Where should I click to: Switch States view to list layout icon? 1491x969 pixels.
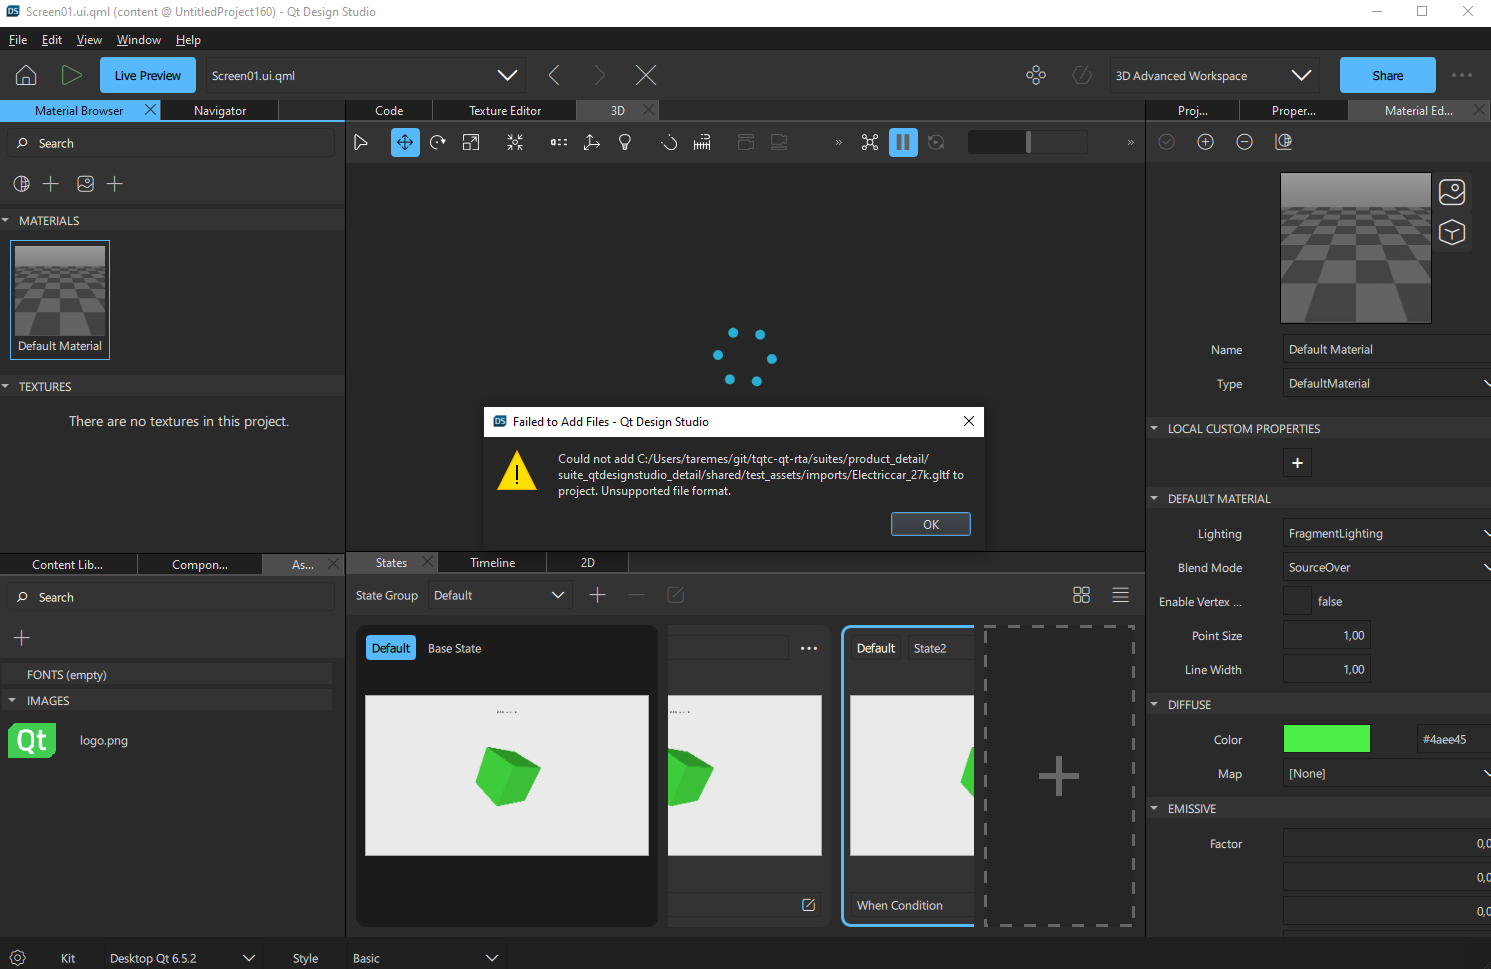tap(1120, 595)
